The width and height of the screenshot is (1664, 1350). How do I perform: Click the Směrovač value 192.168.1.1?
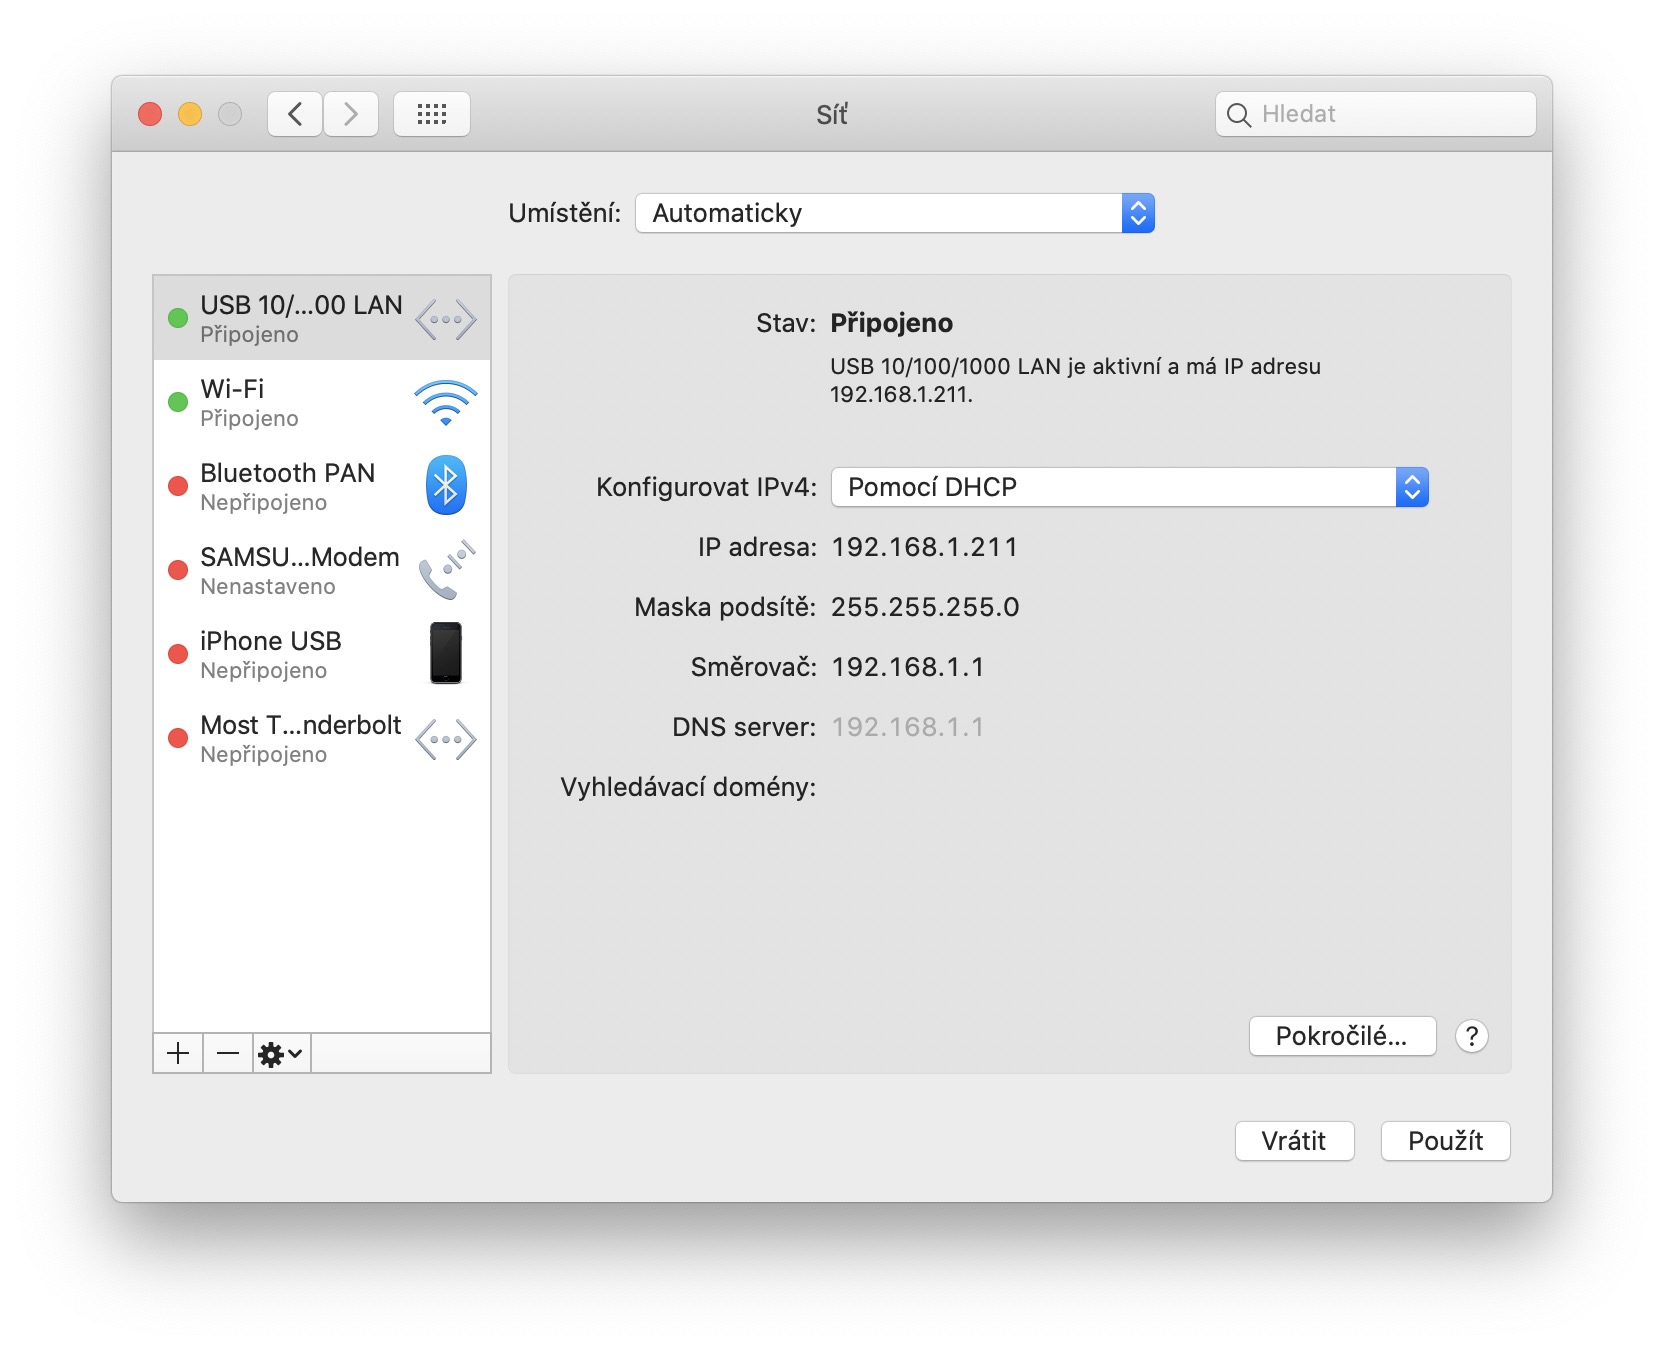tap(908, 667)
